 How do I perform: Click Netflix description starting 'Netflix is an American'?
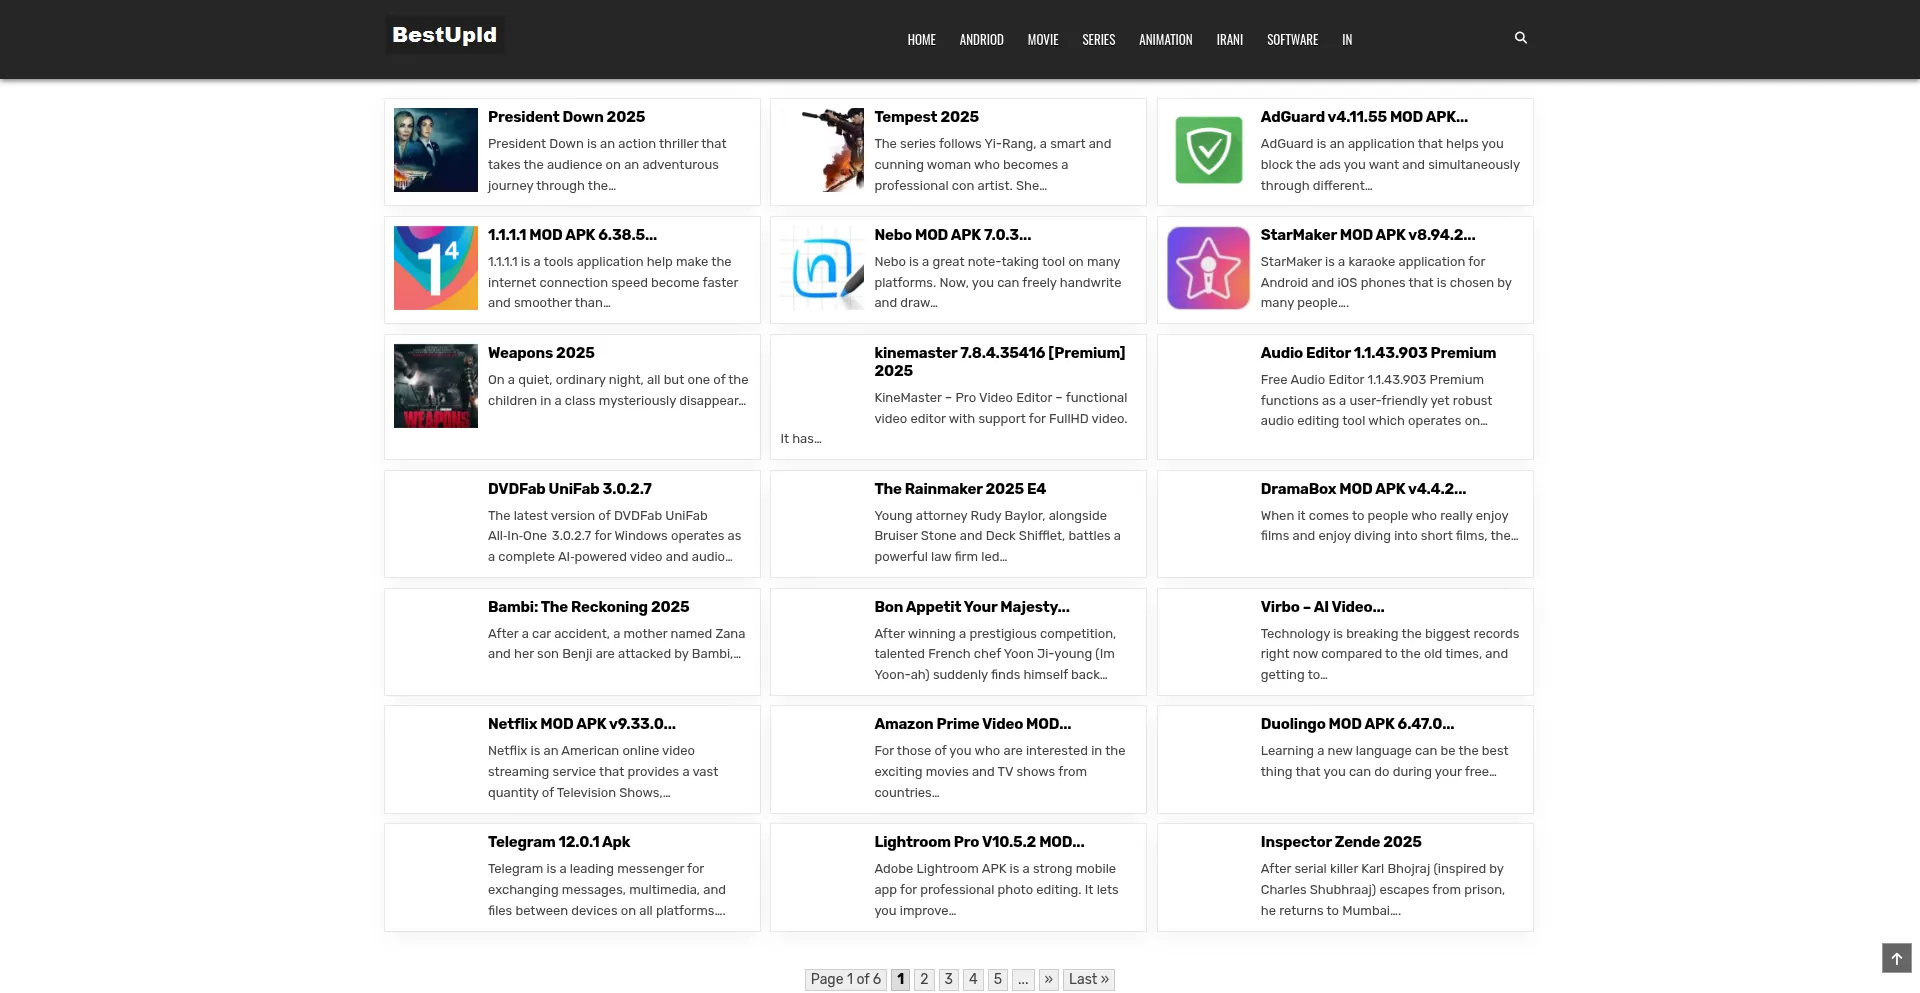[x=603, y=772]
